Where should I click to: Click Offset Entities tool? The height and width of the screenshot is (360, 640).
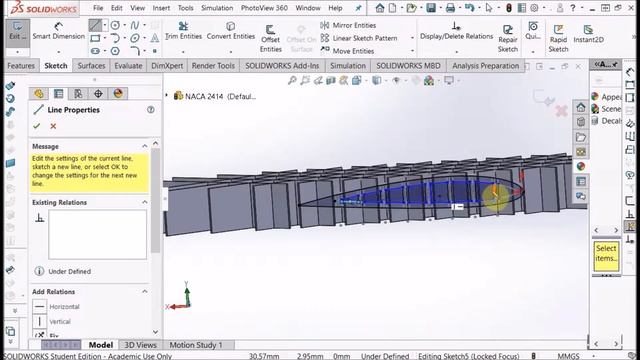pyautogui.click(x=271, y=38)
